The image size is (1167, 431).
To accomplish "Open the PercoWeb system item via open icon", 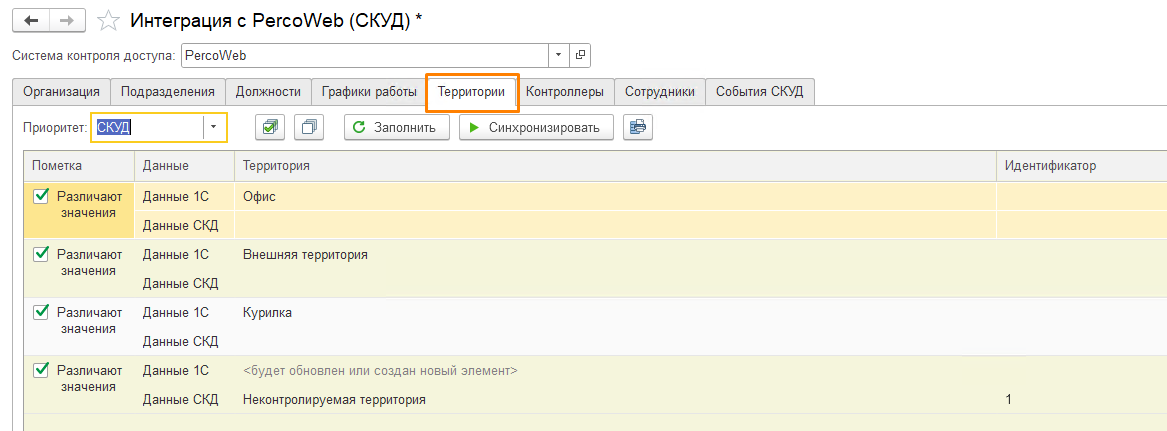I will (x=580, y=55).
